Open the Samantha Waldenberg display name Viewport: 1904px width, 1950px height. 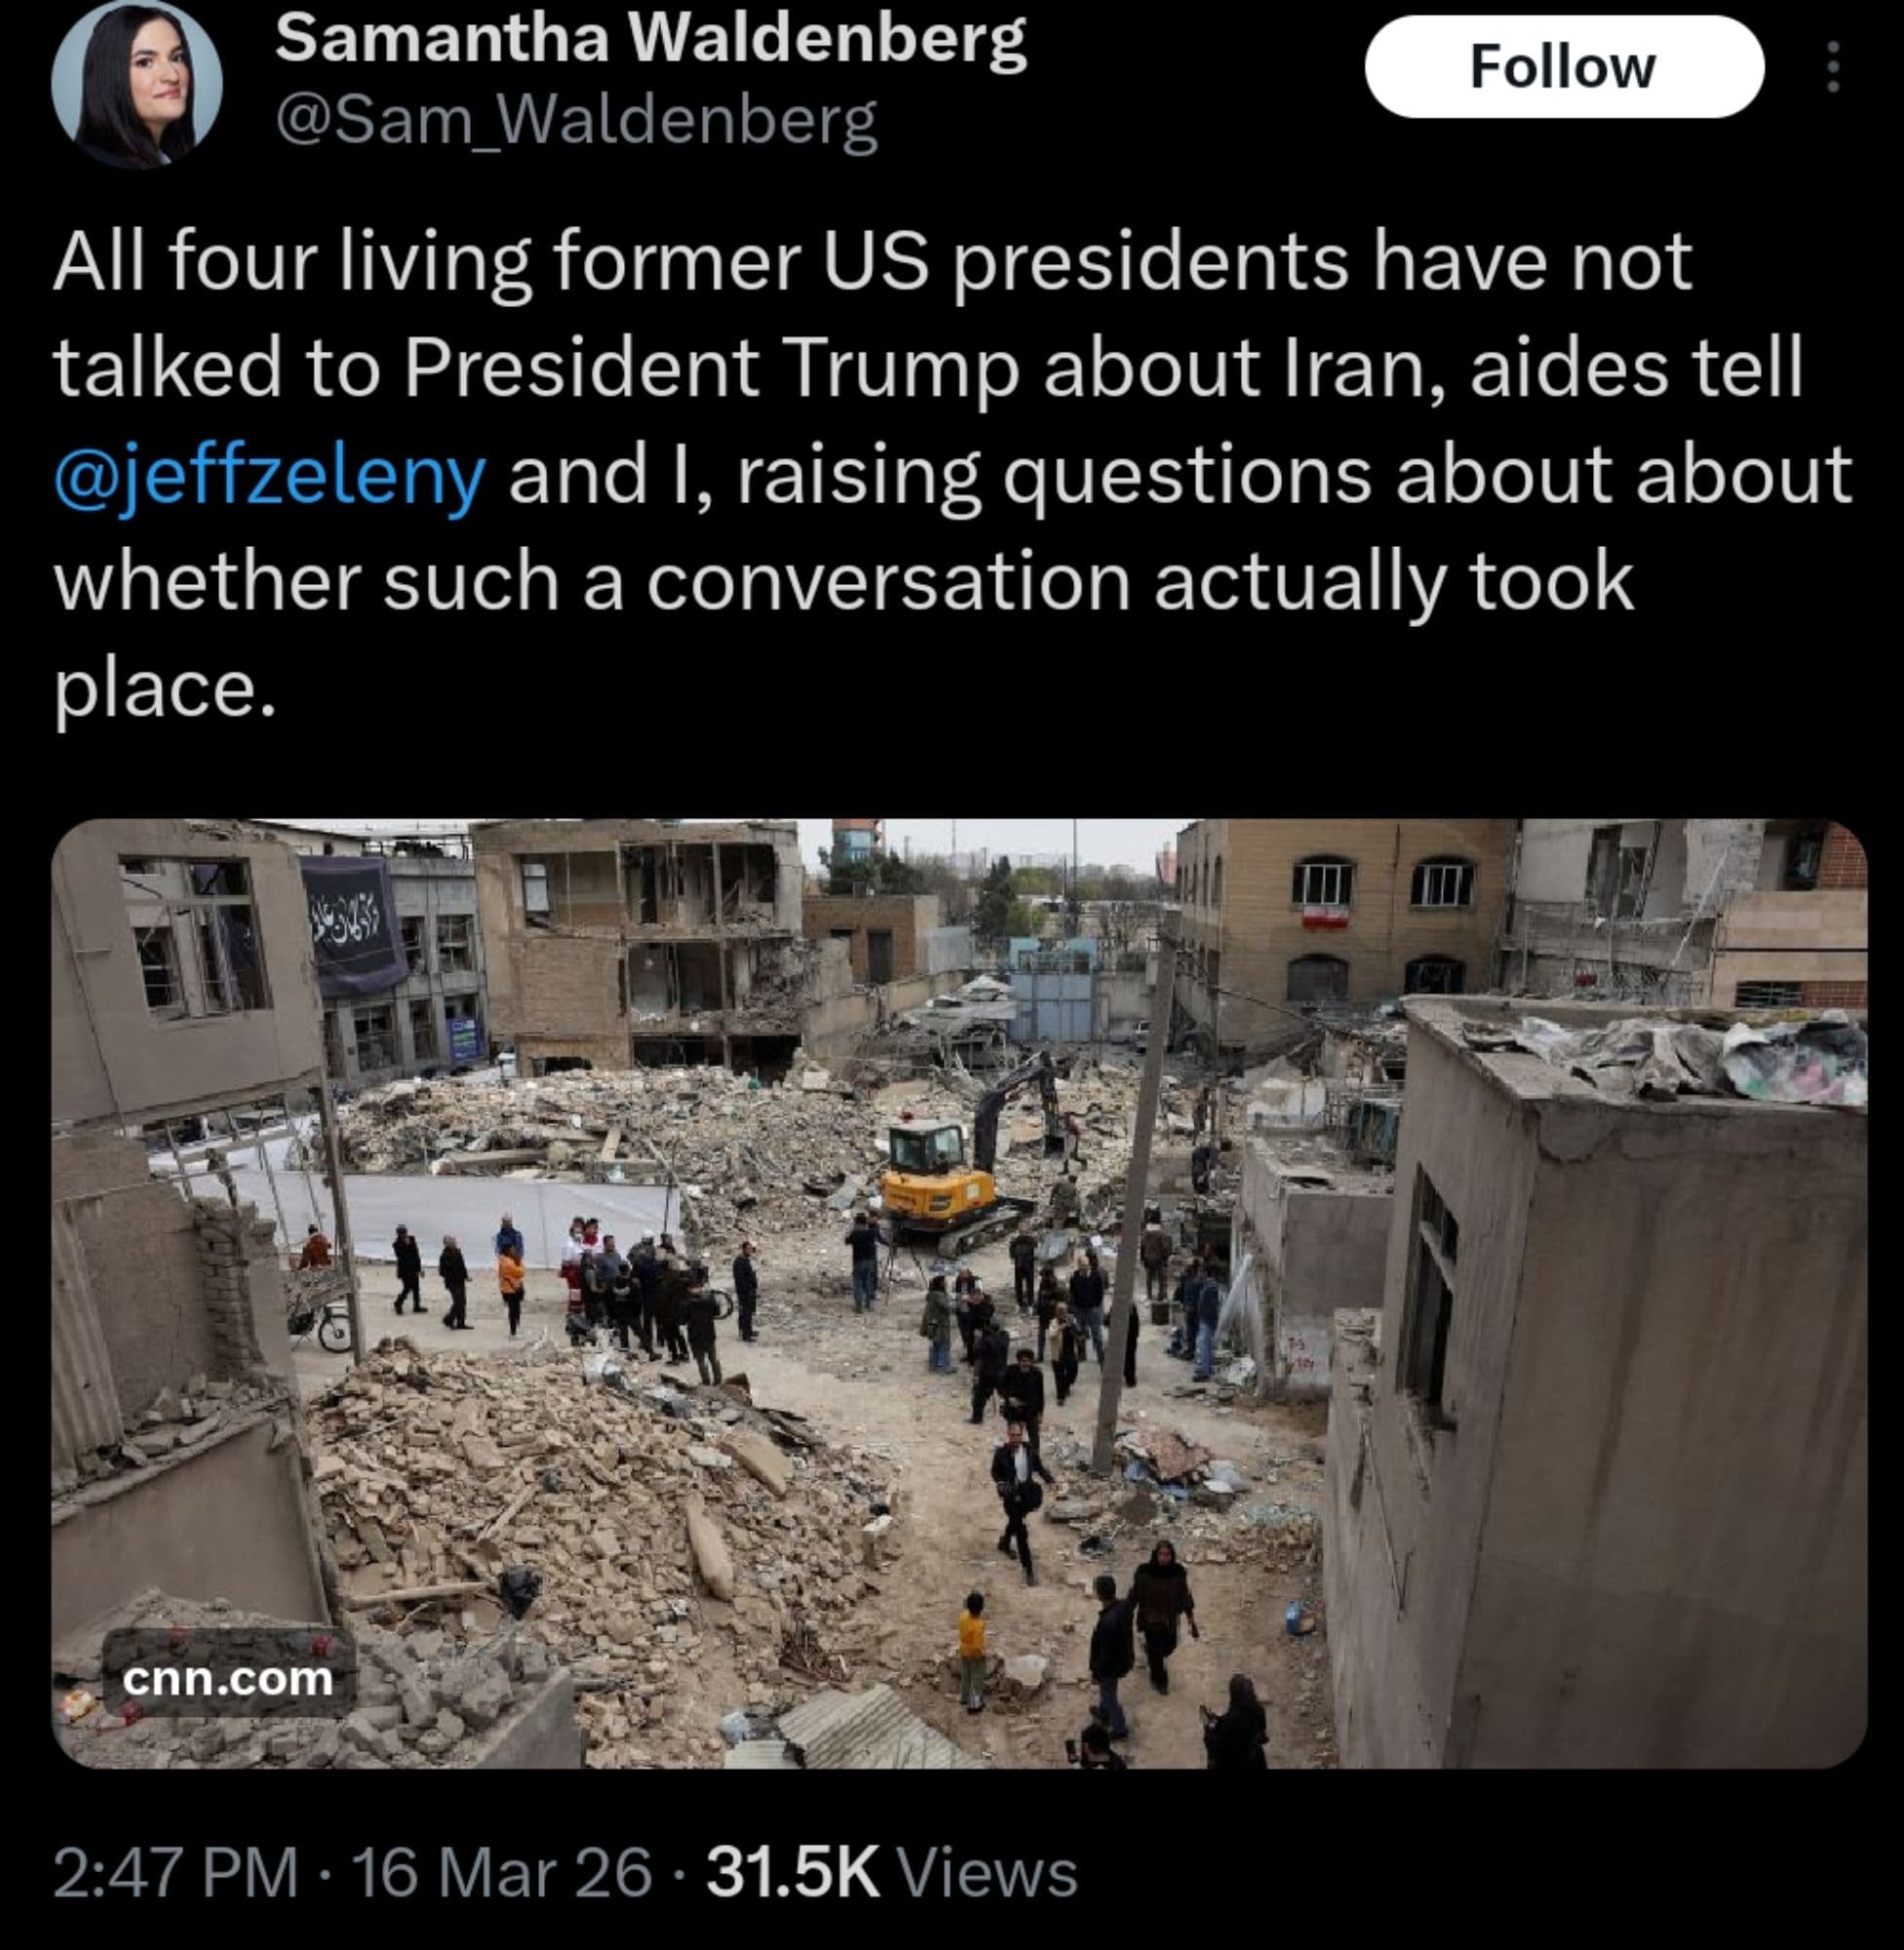point(650,39)
